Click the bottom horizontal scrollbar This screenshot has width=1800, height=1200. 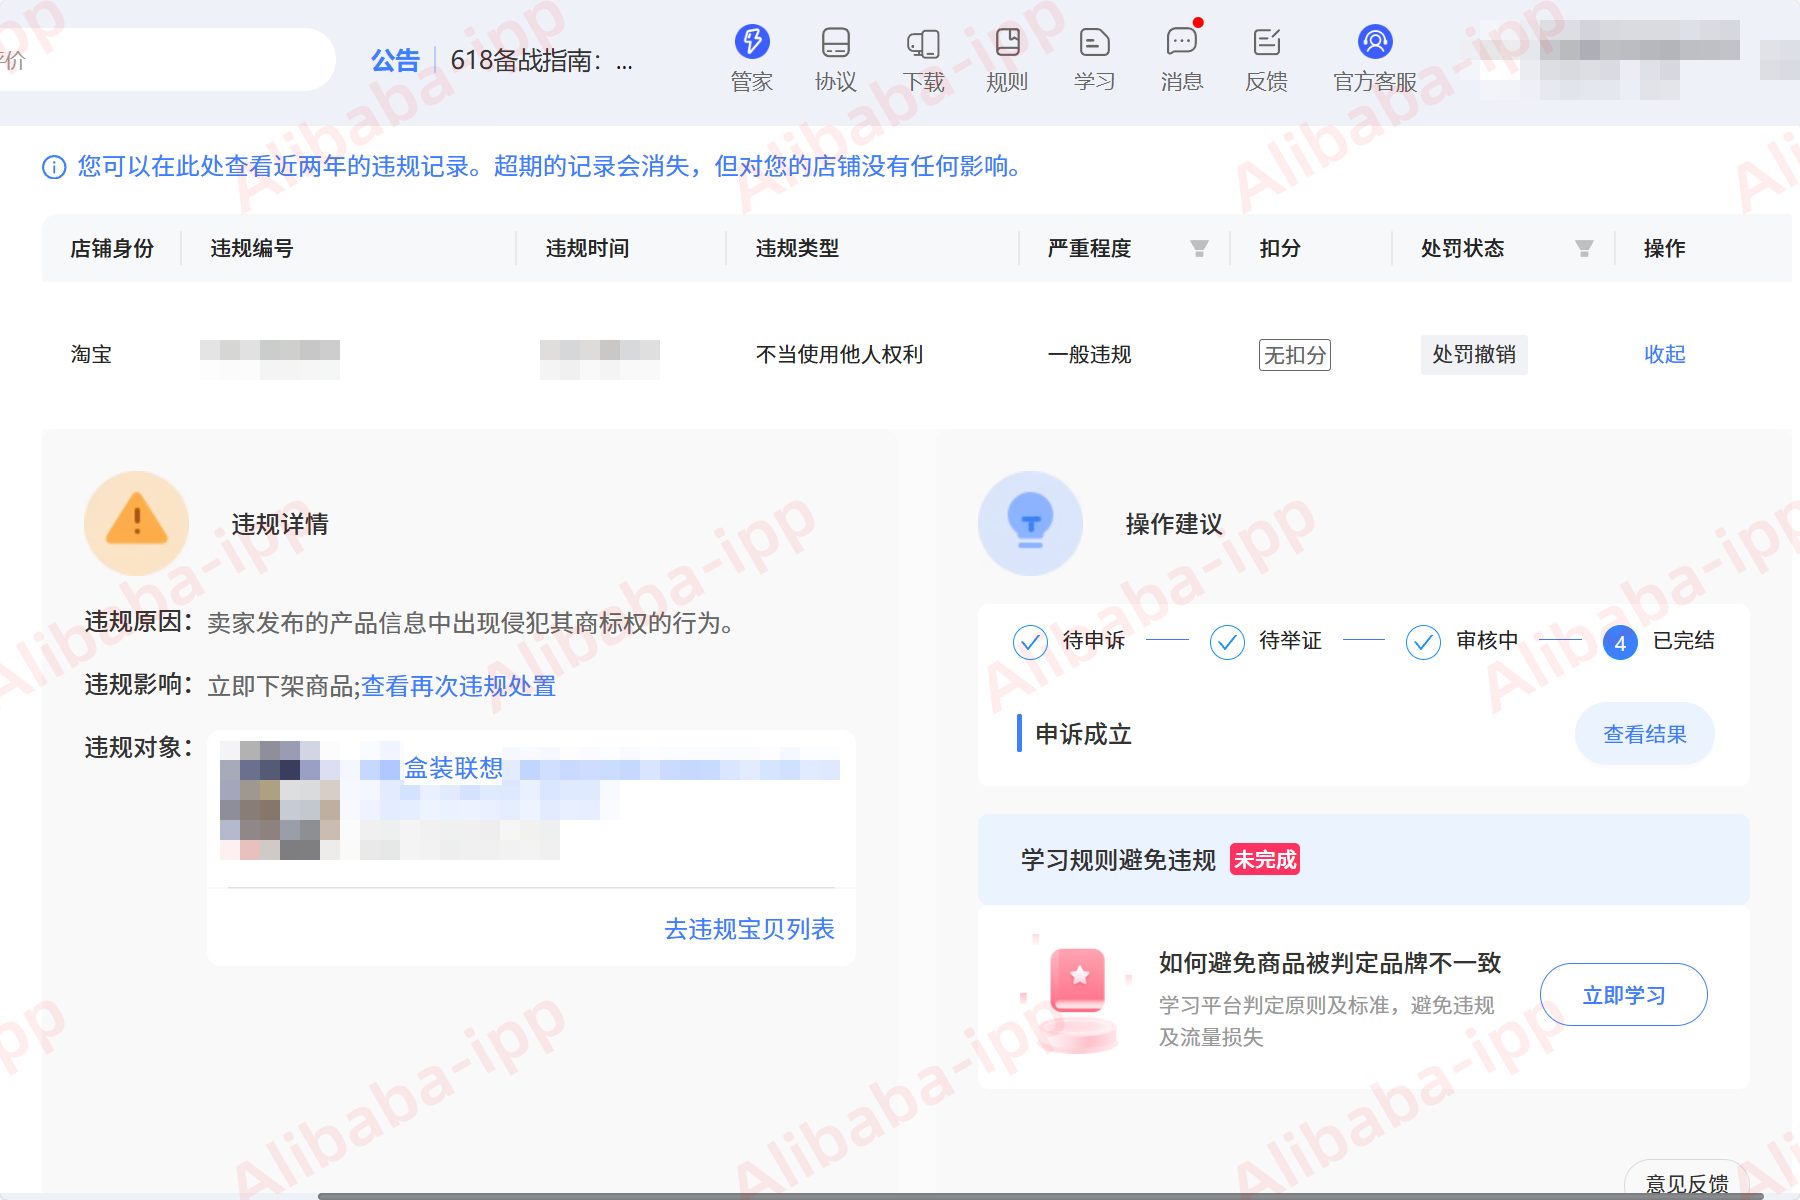900,1195
